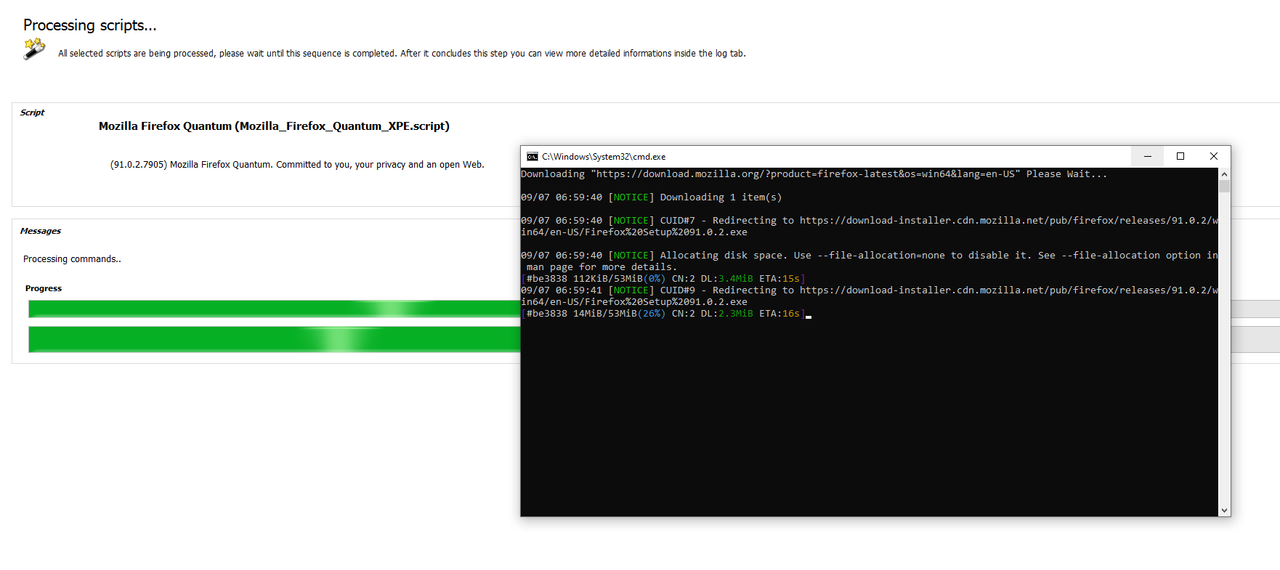Click the 'All selected scripts are being processed' text
1280x570 pixels.
point(402,53)
